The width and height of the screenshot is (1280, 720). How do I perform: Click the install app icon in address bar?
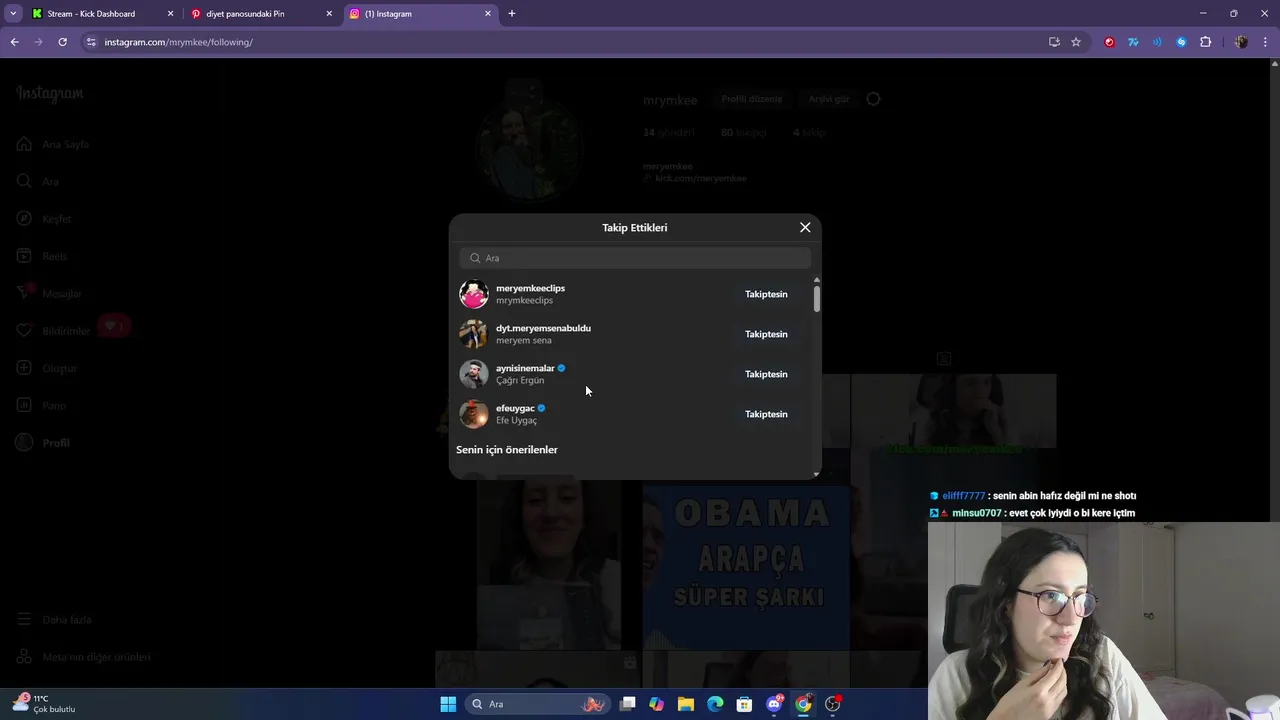point(1054,42)
